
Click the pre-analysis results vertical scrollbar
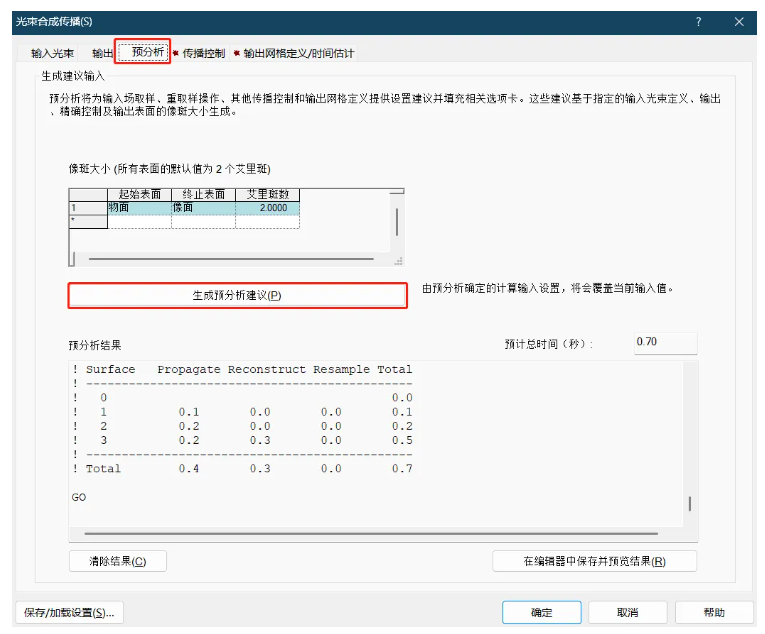click(689, 503)
